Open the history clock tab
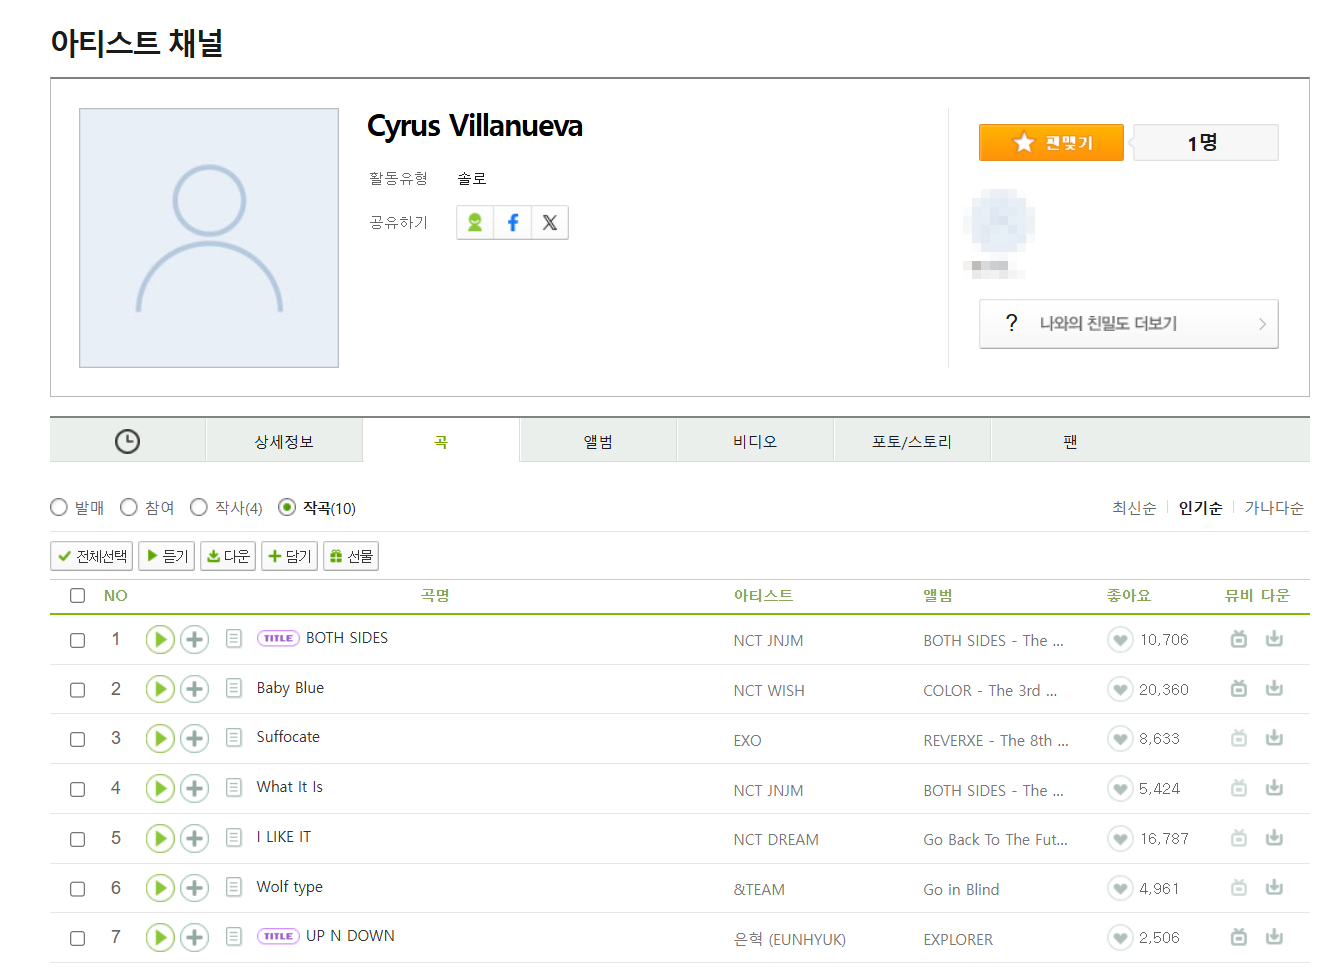Viewport: 1333px width, 969px height. [x=127, y=441]
